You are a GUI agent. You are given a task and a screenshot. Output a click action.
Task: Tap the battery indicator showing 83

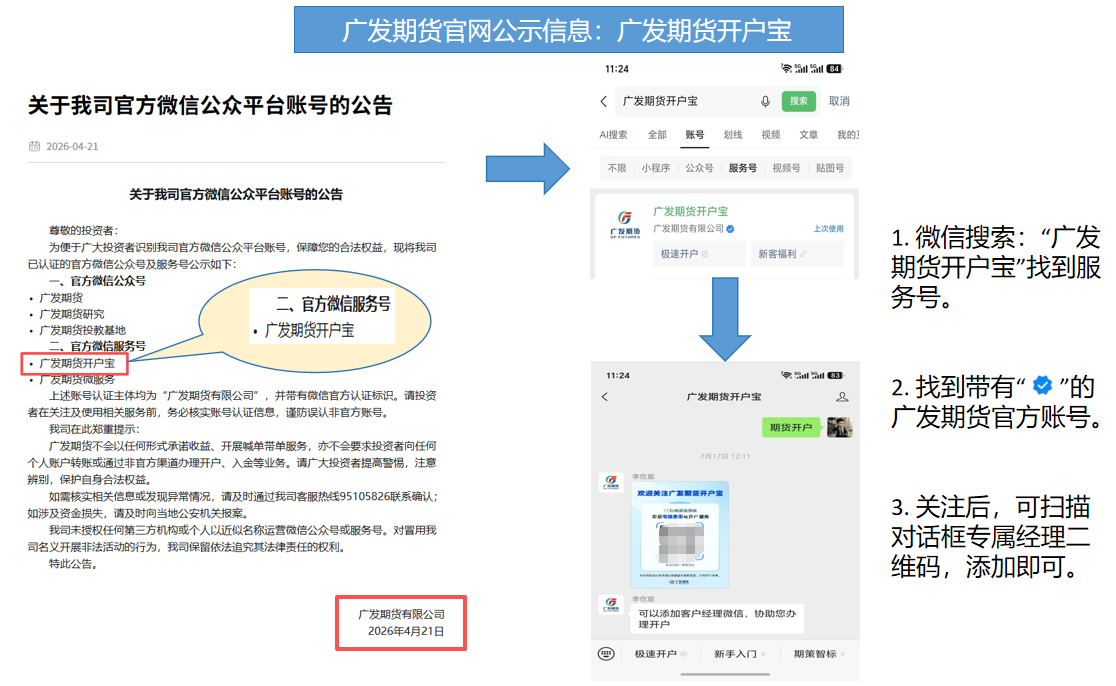point(835,375)
